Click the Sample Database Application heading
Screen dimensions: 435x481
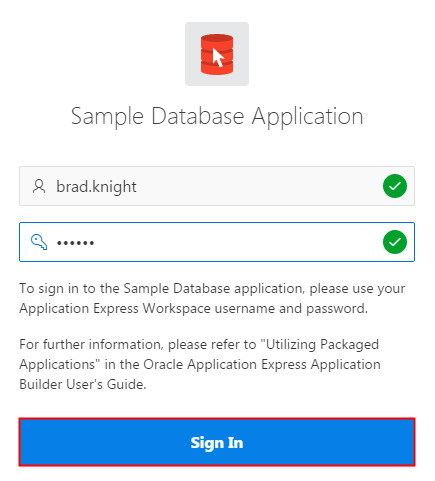[x=217, y=117]
